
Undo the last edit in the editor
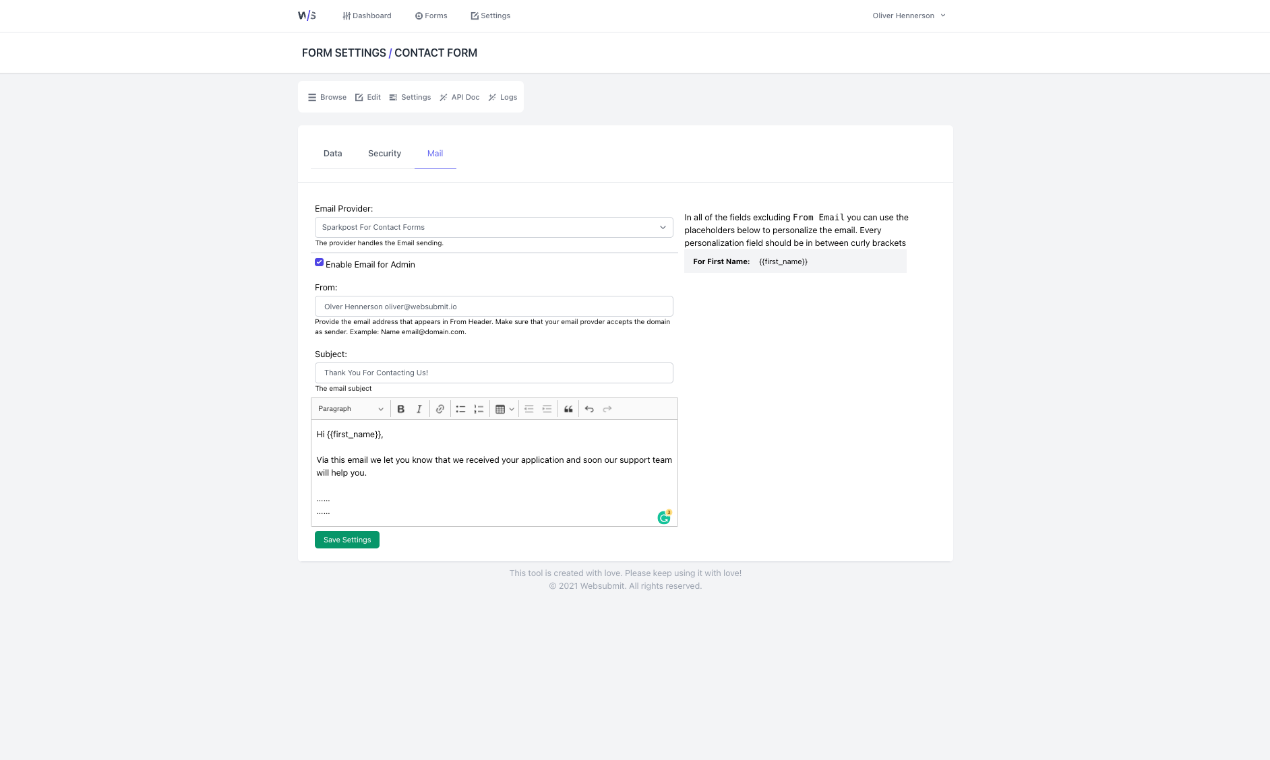tap(588, 408)
